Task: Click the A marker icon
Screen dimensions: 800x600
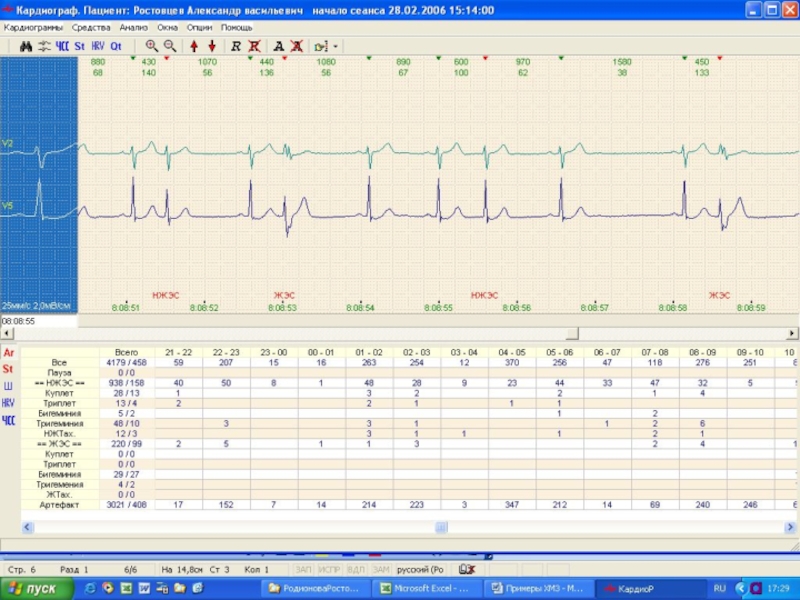Action: click(x=279, y=46)
